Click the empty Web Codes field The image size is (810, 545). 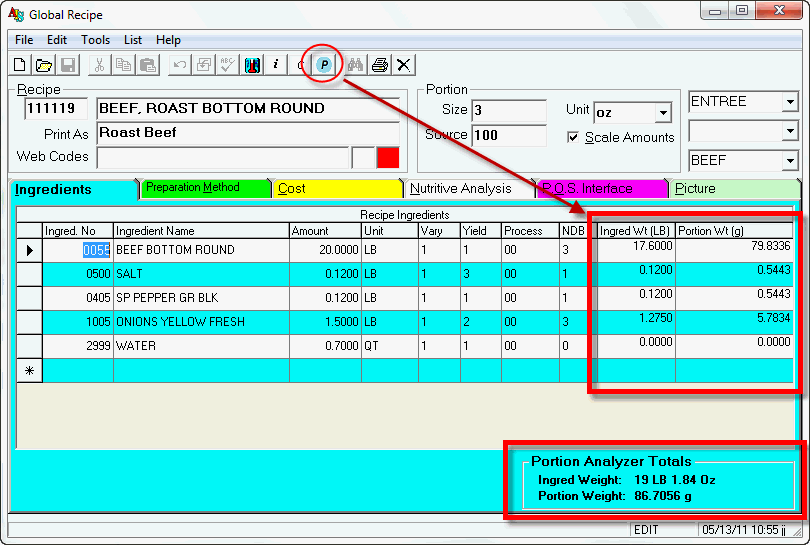[223, 158]
